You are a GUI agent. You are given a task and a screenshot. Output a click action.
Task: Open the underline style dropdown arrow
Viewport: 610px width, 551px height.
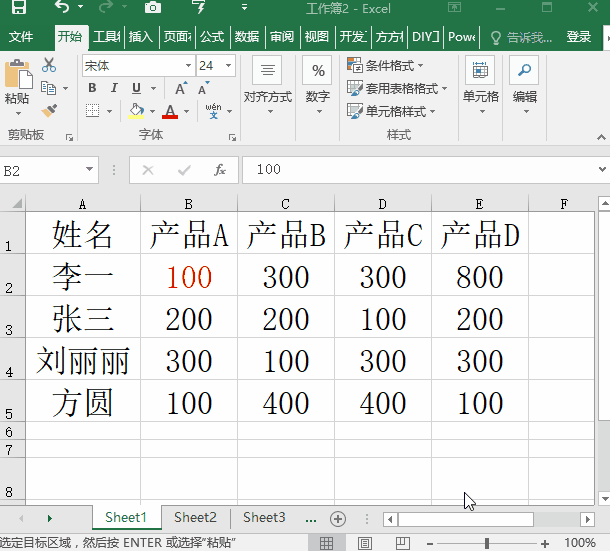(x=154, y=88)
